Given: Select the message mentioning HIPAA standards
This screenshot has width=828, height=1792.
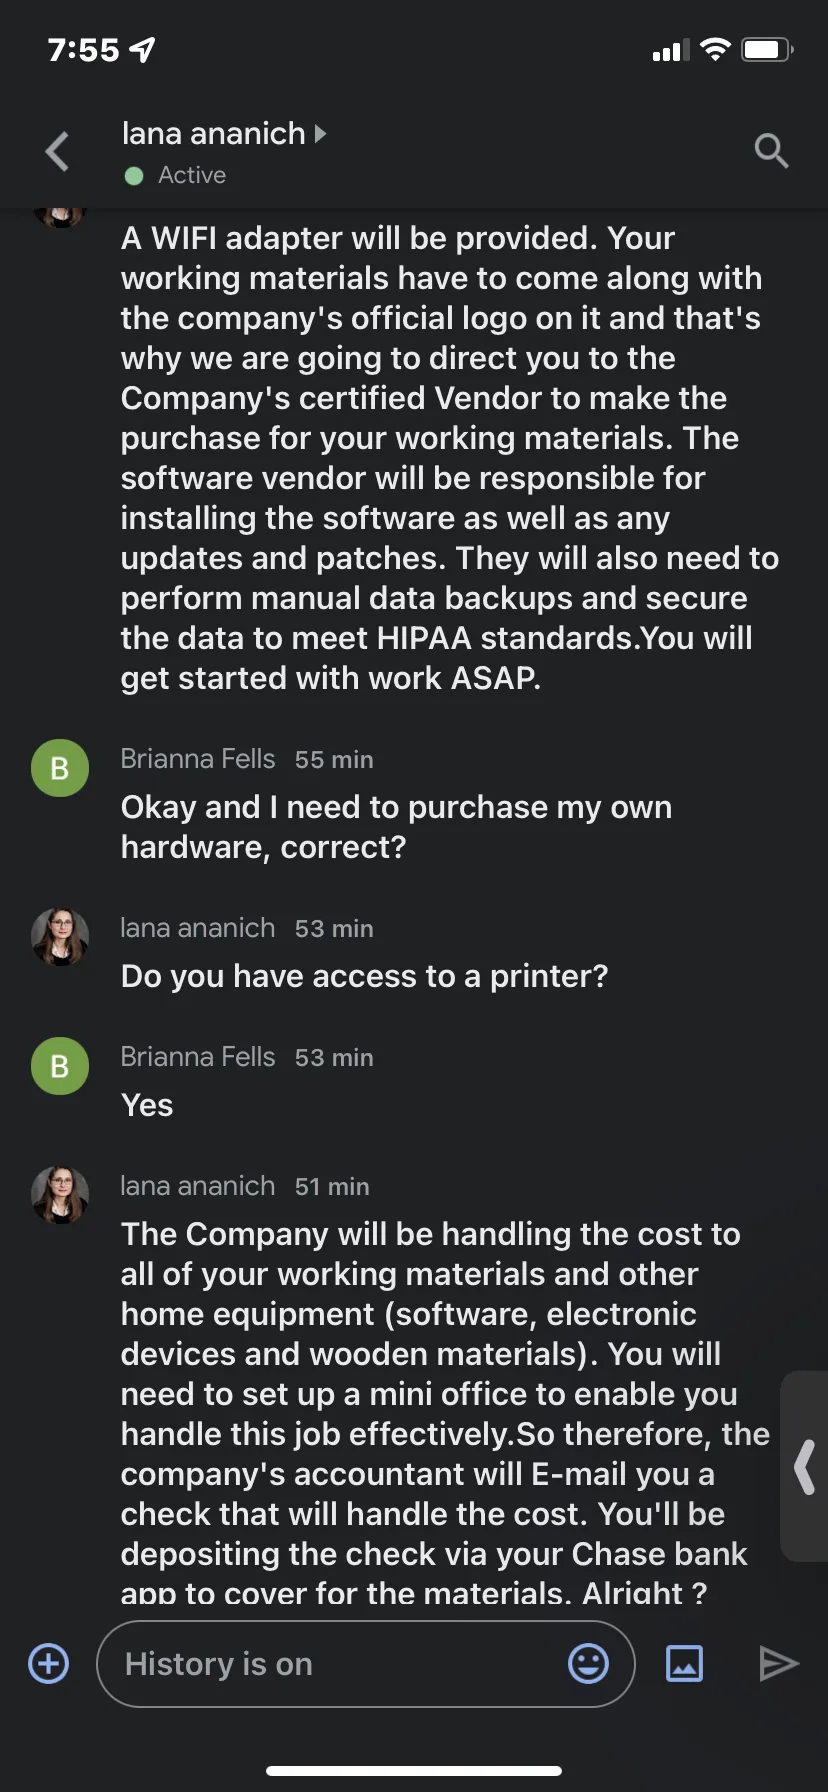Looking at the screenshot, I should coord(450,458).
